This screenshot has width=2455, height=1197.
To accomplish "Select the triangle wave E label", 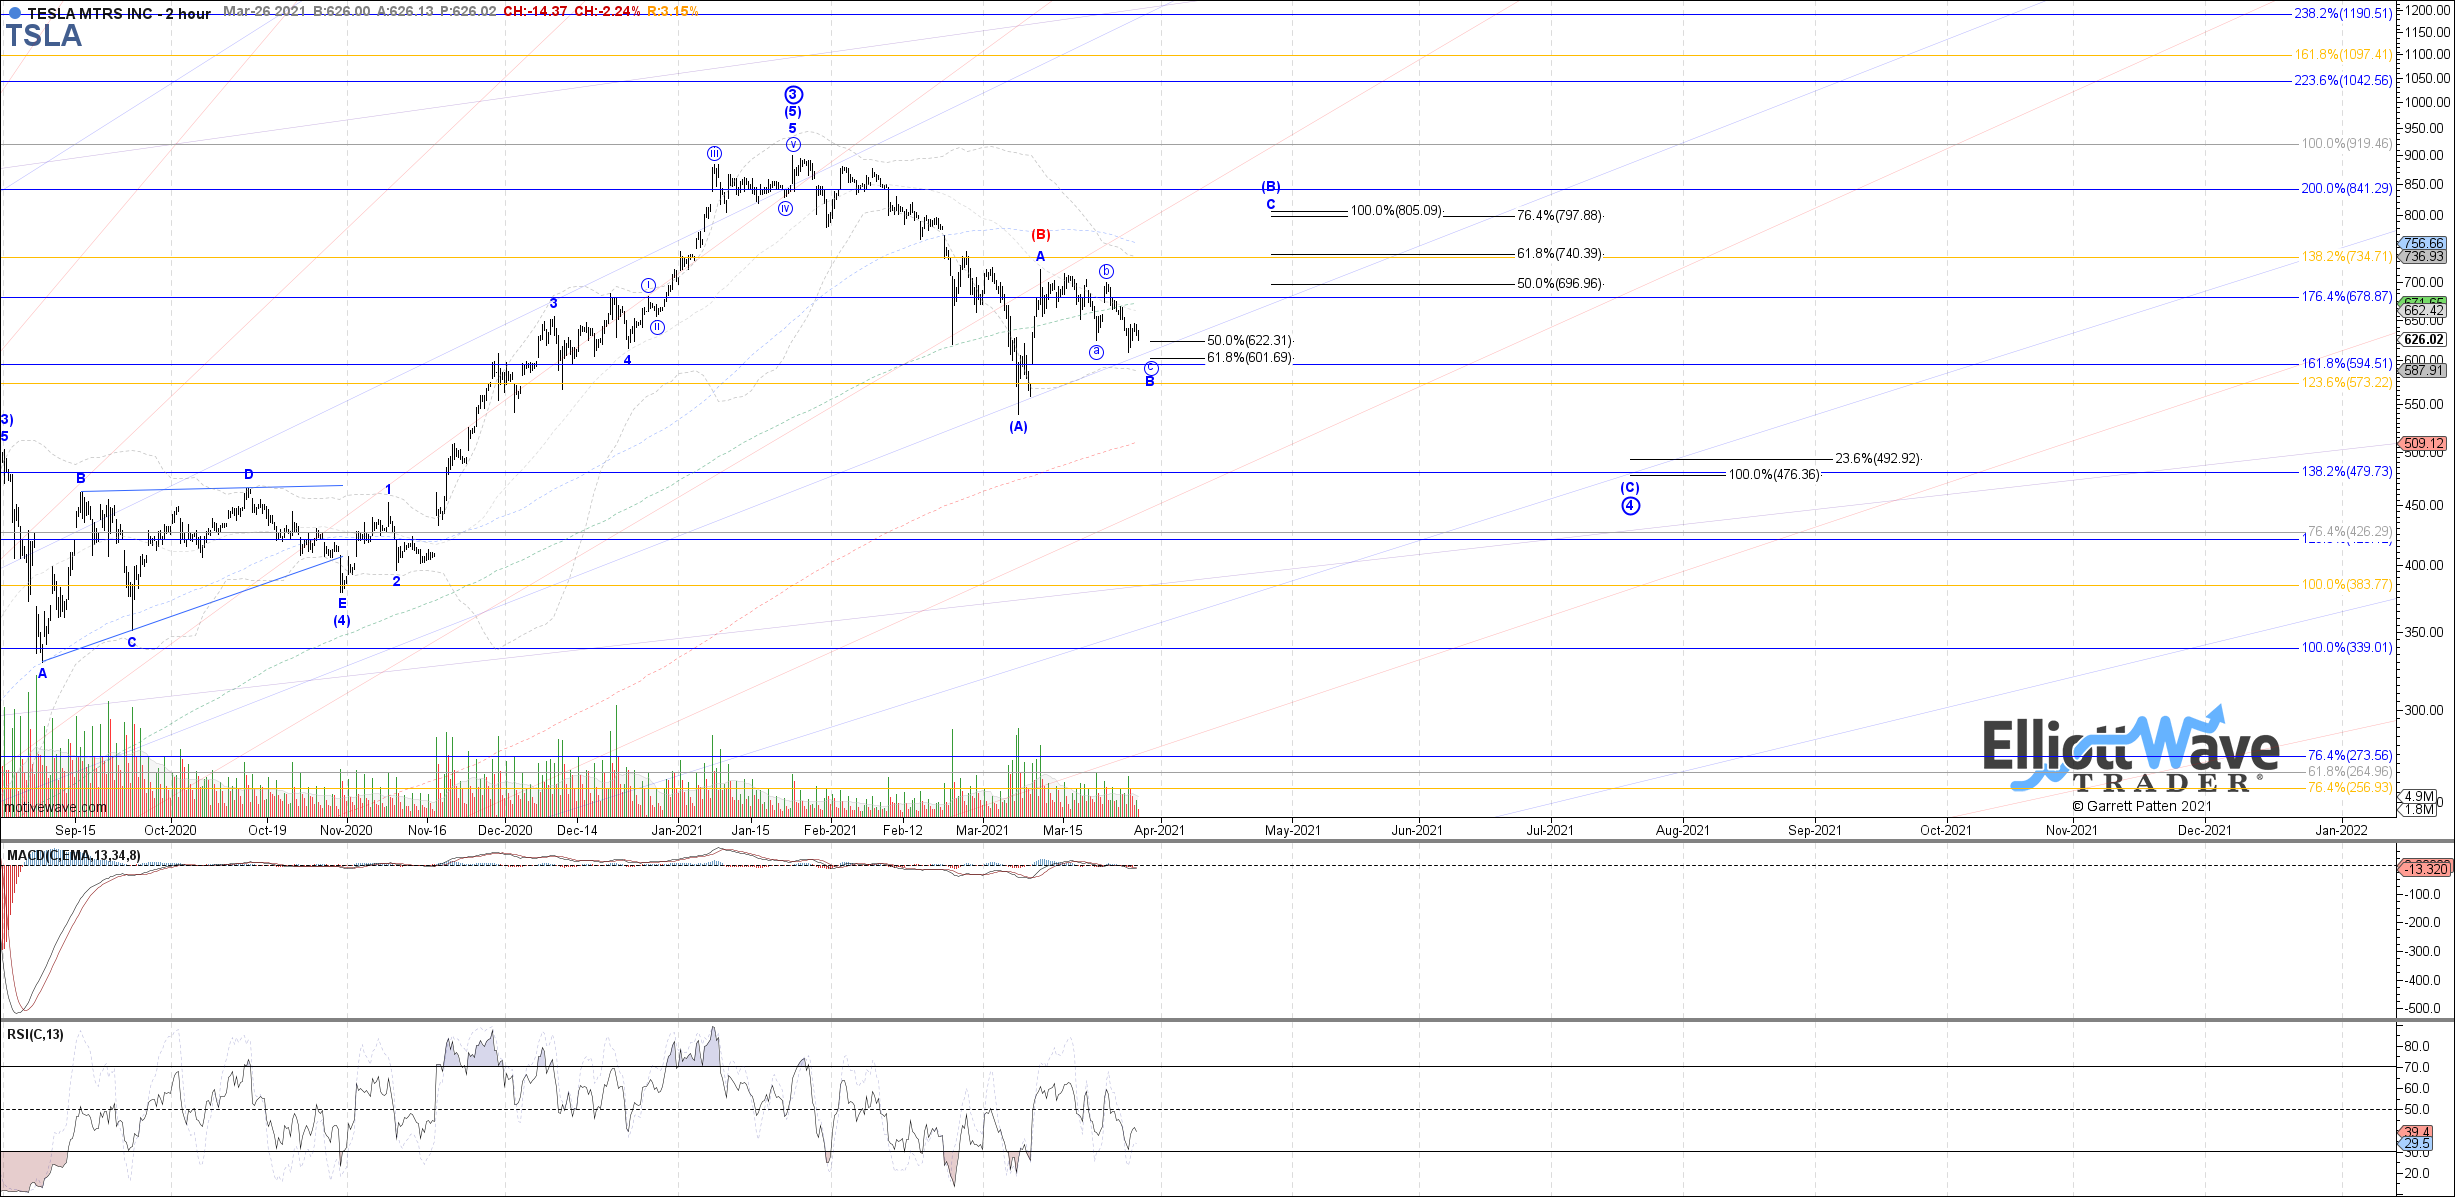I will [342, 604].
